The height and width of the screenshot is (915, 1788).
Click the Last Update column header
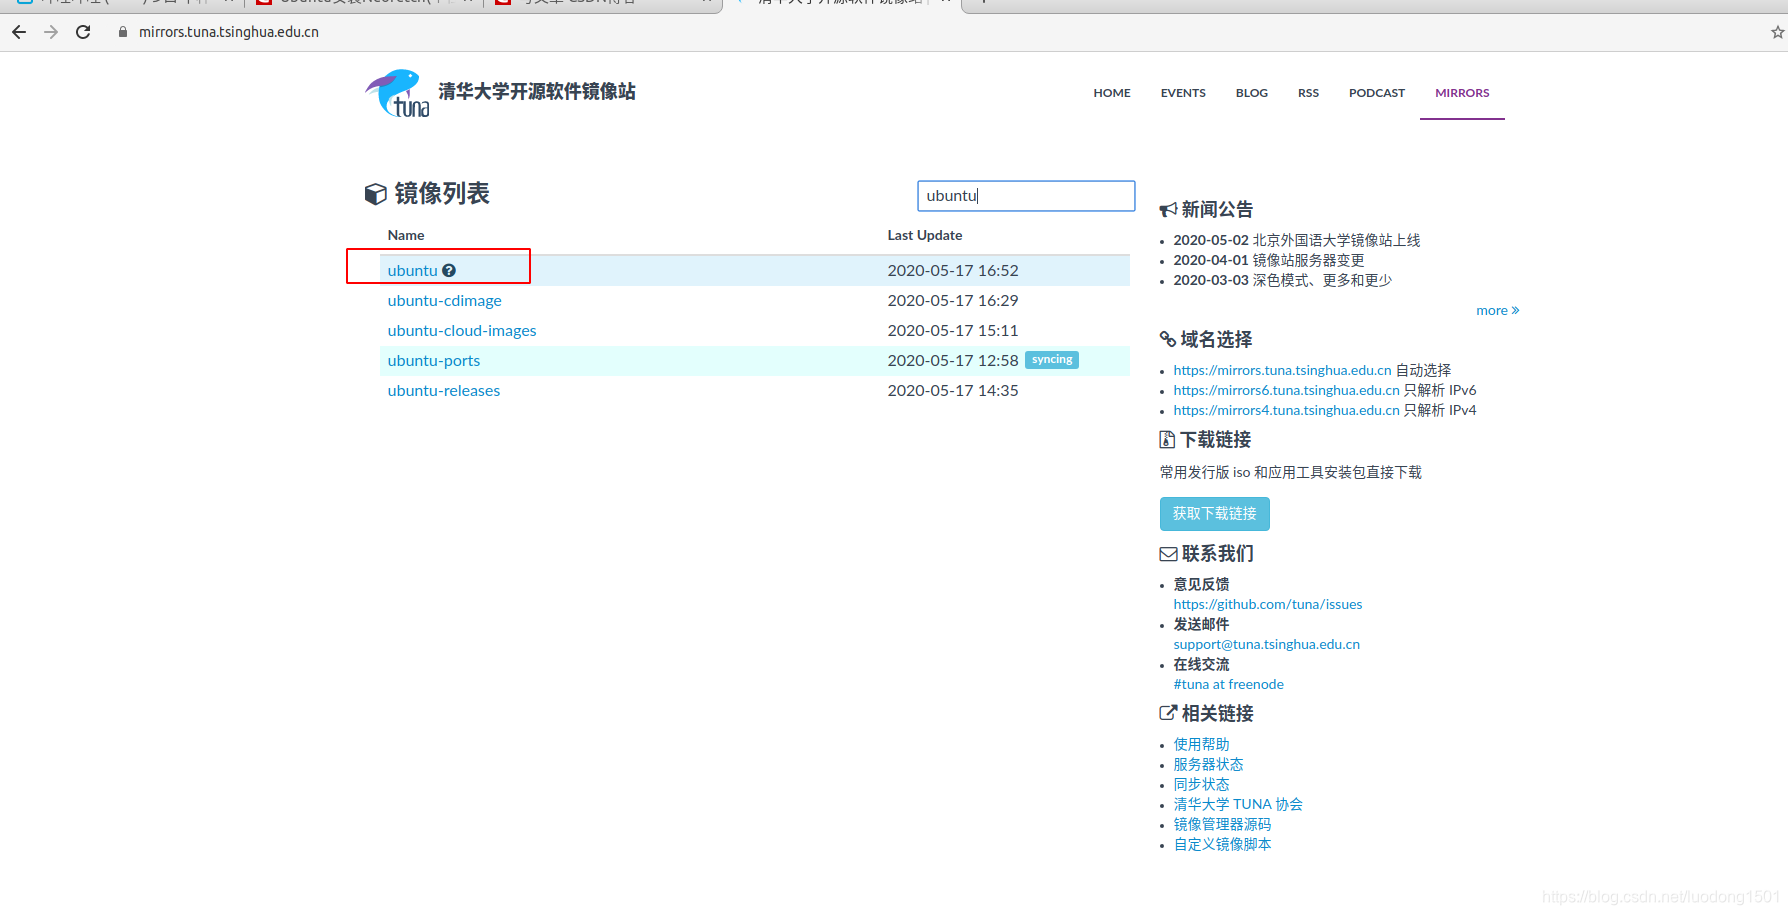point(924,235)
